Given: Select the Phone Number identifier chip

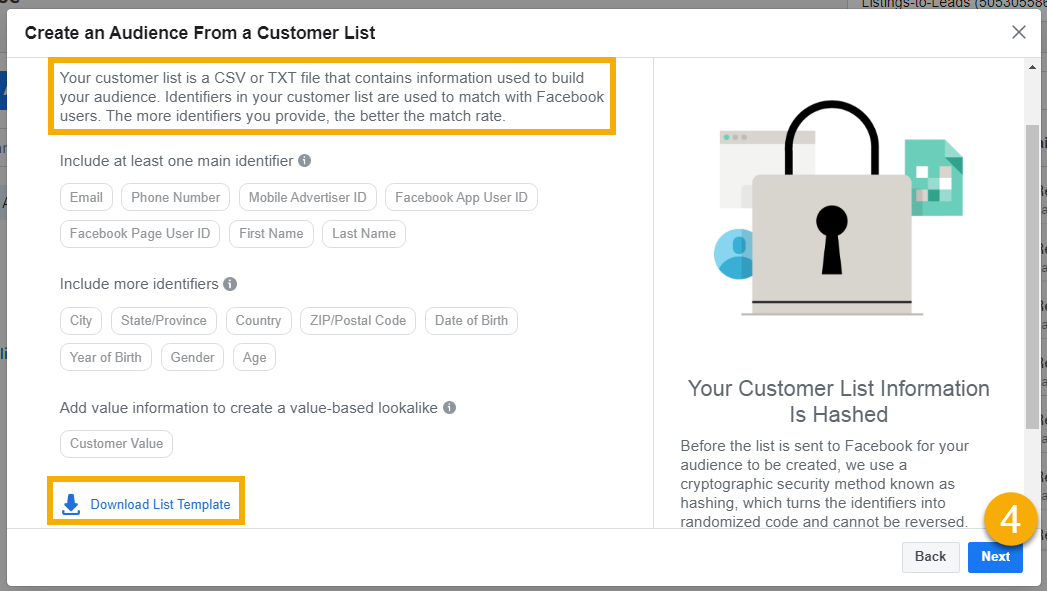Looking at the screenshot, I should coord(176,198).
